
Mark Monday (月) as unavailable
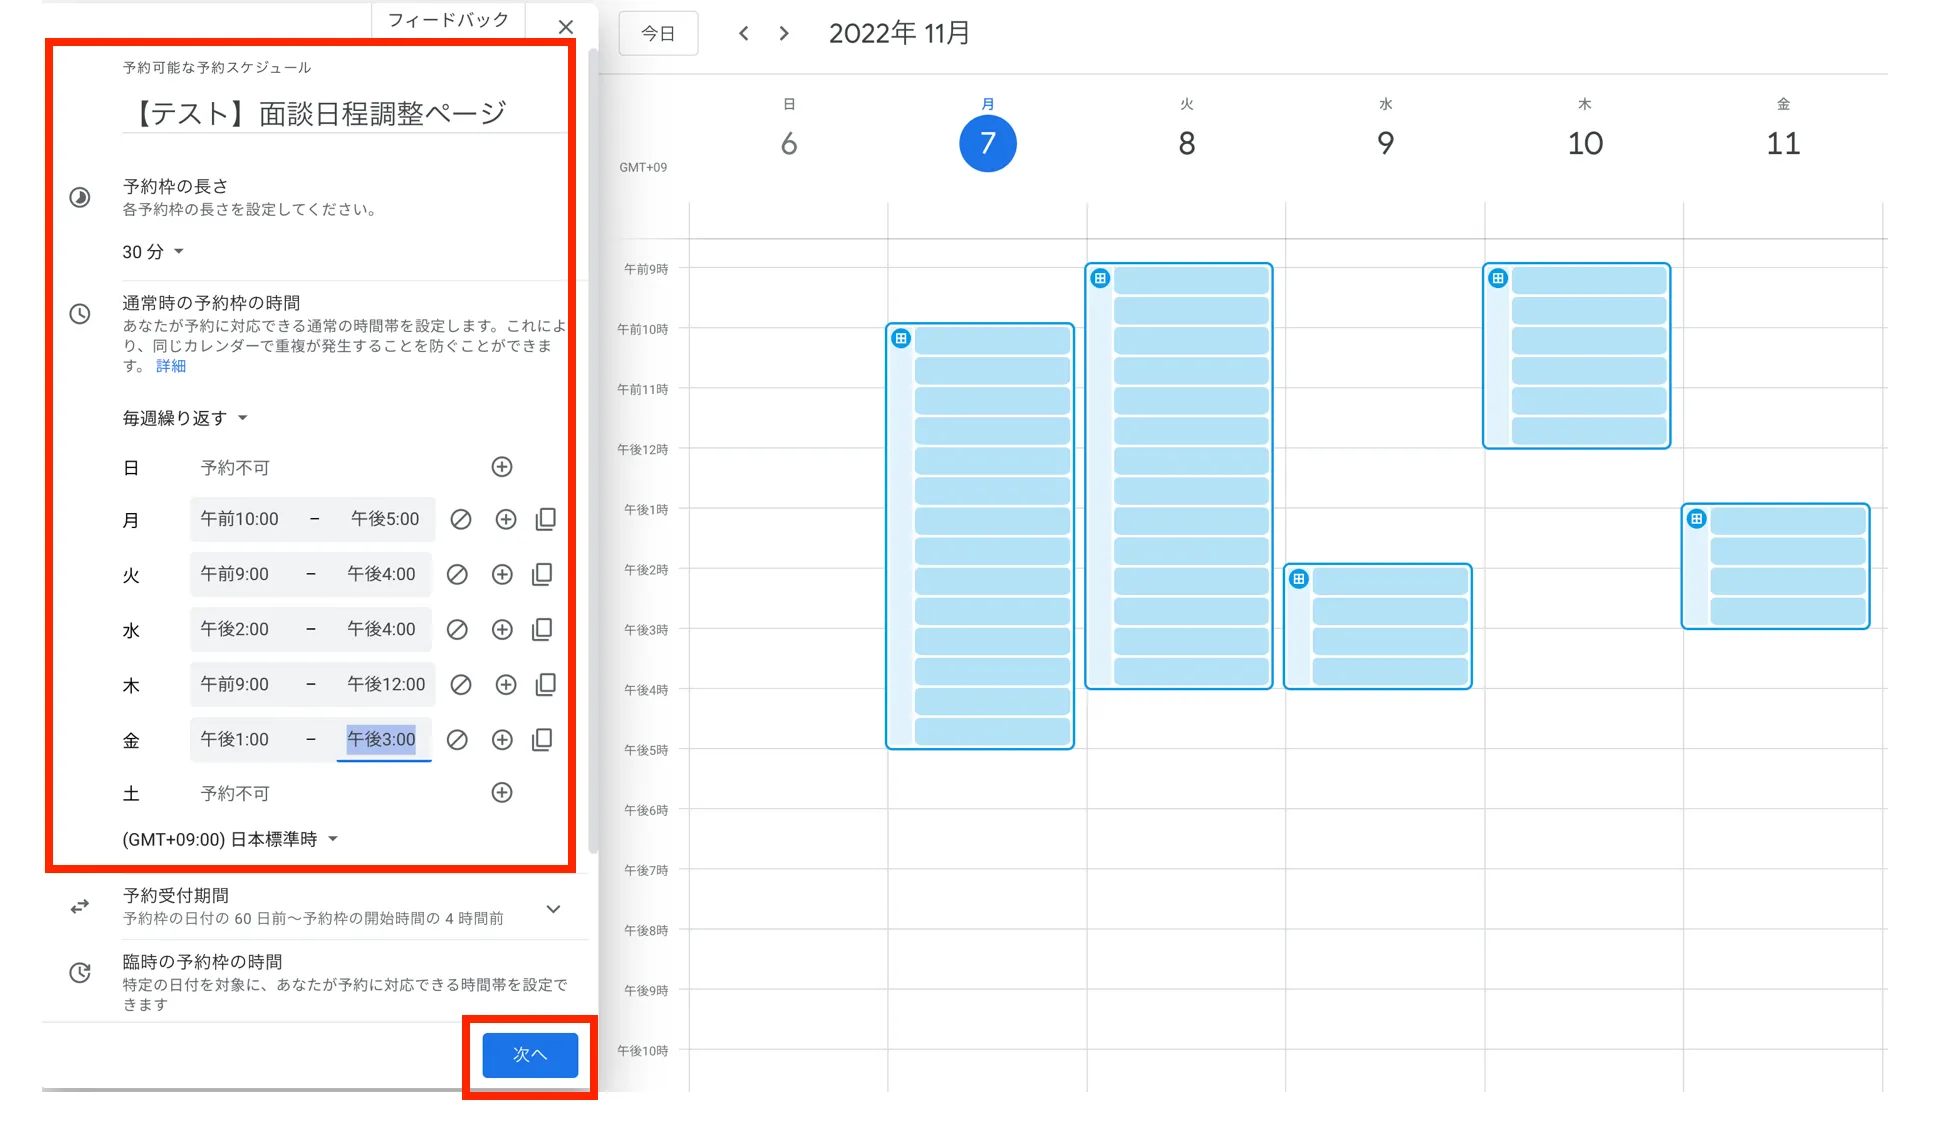[x=460, y=519]
